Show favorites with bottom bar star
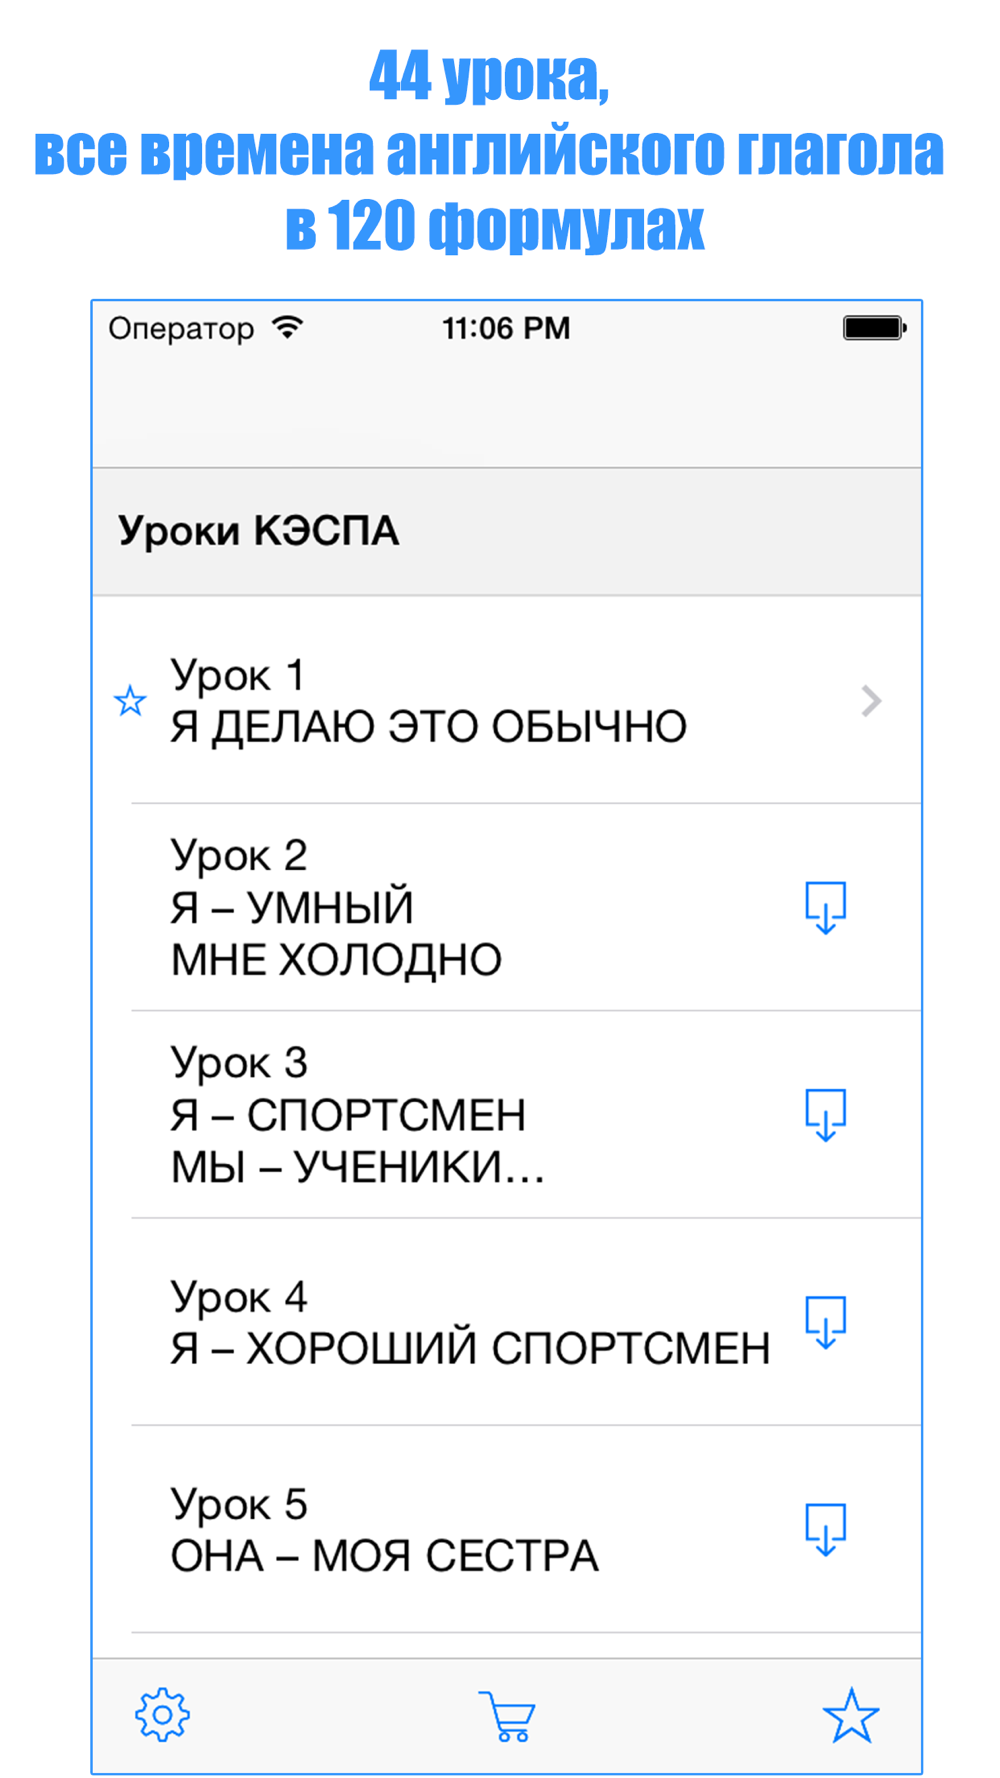This screenshot has height=1778, width=1000. pyautogui.click(x=851, y=1716)
